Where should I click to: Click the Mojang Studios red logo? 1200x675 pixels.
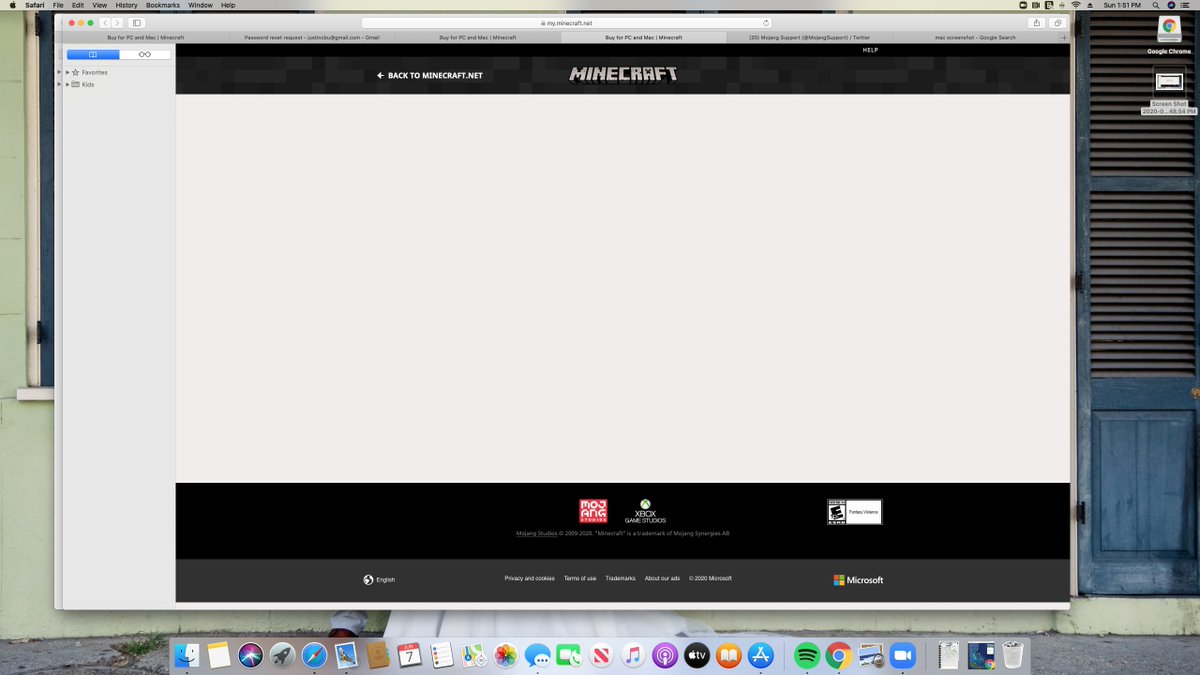click(593, 511)
